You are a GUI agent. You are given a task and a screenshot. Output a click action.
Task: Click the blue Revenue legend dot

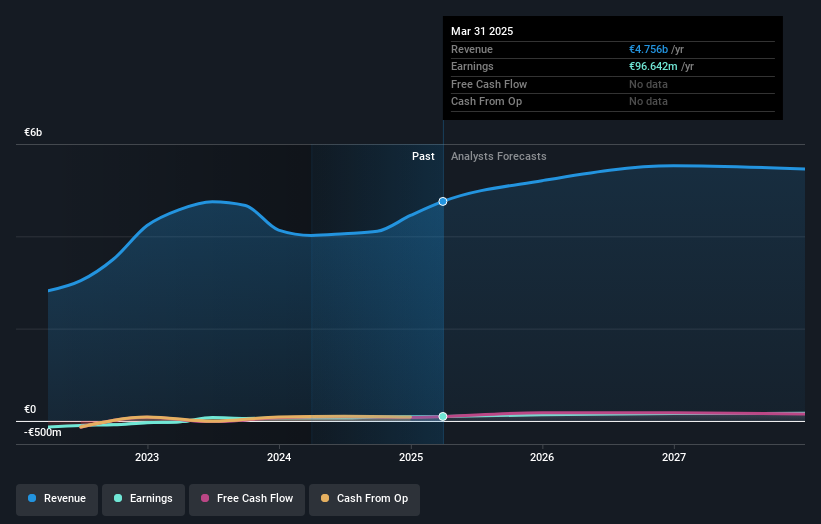(x=32, y=498)
